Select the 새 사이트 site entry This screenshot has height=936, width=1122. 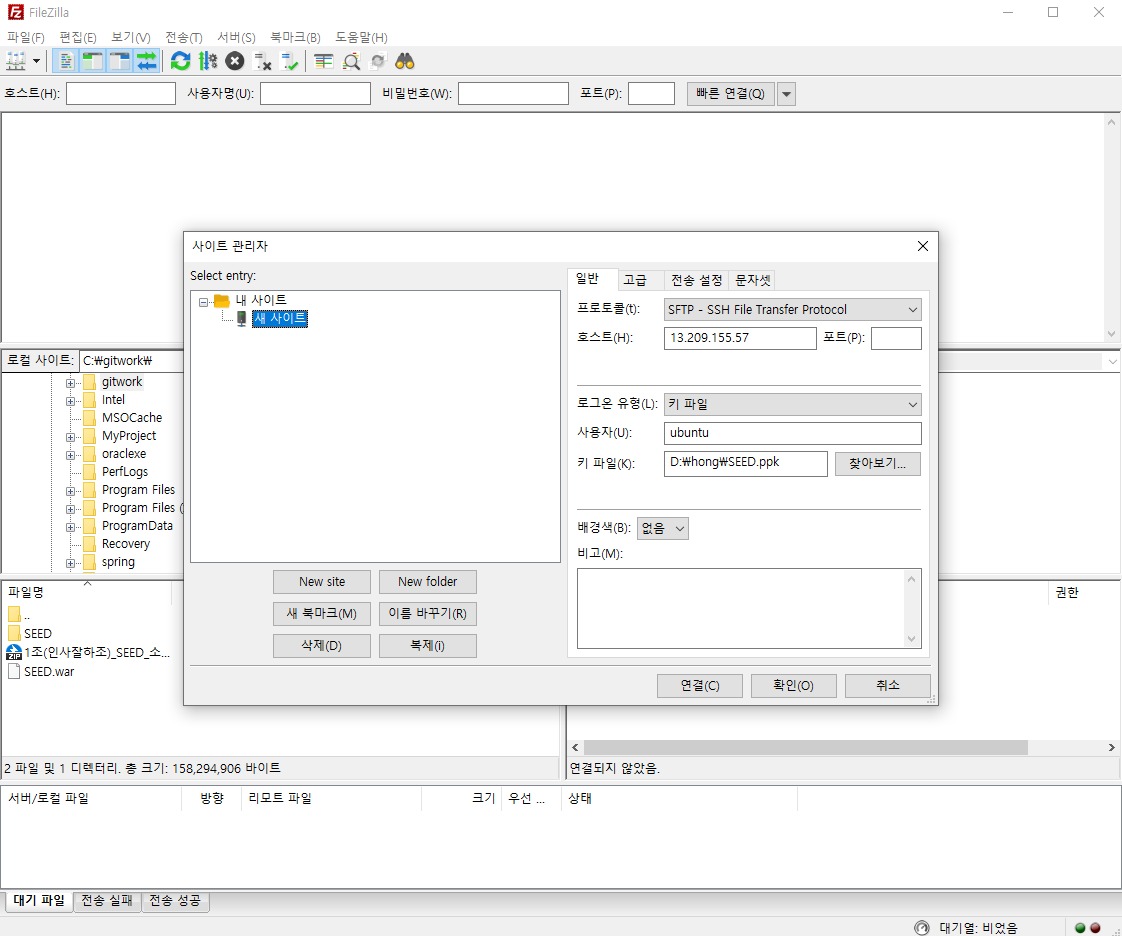tap(280, 318)
